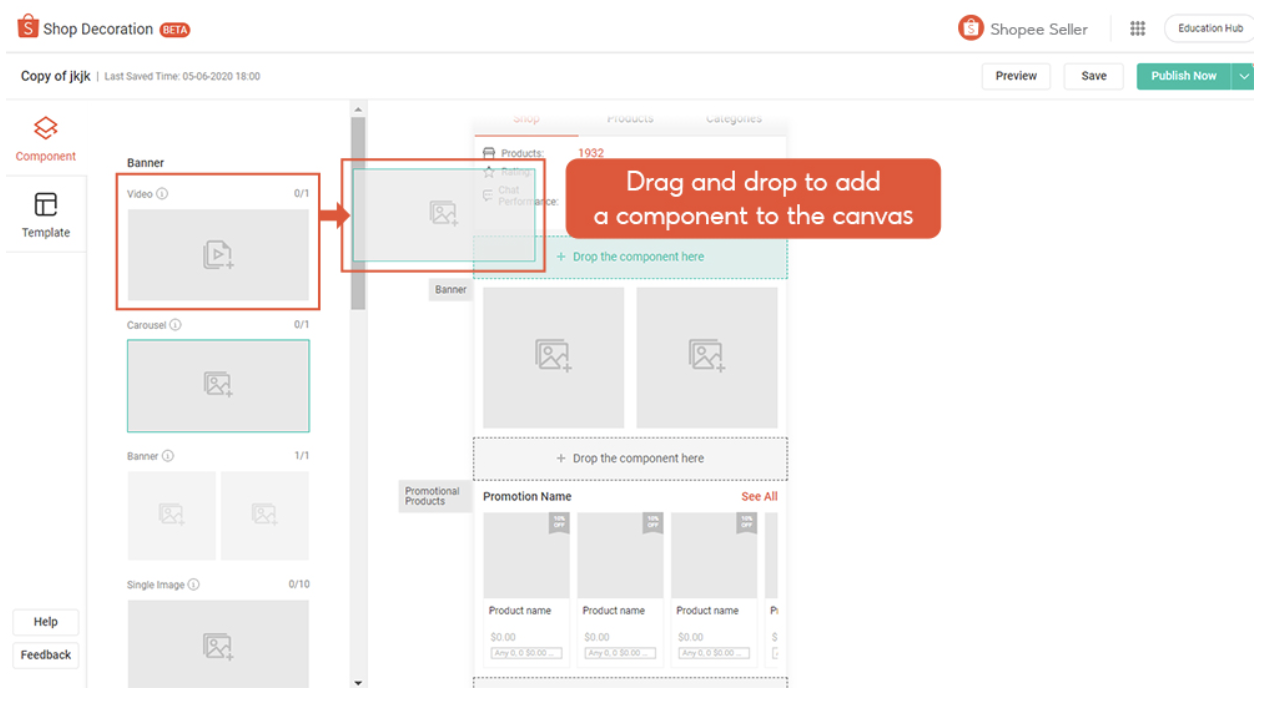This screenshot has width=1272, height=702.
Task: Click the Banner section heading in component list
Action: click(x=146, y=163)
